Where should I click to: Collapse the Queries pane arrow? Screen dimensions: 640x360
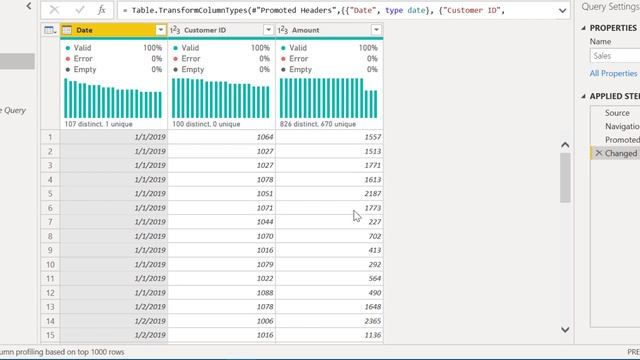(29, 6)
